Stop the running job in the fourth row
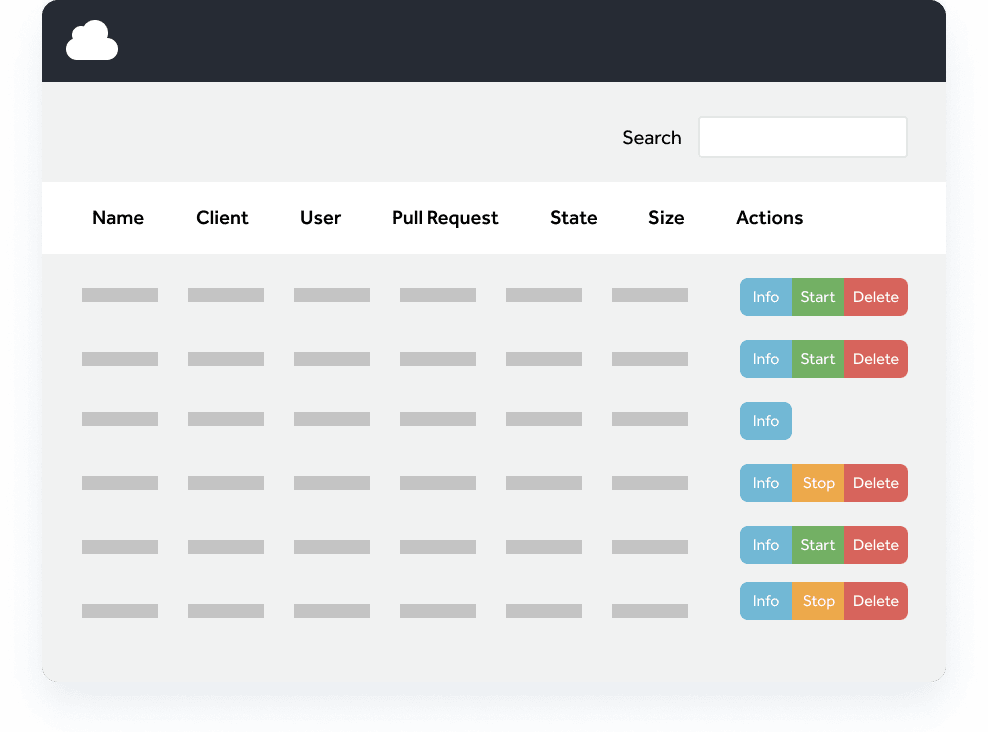 pos(818,482)
